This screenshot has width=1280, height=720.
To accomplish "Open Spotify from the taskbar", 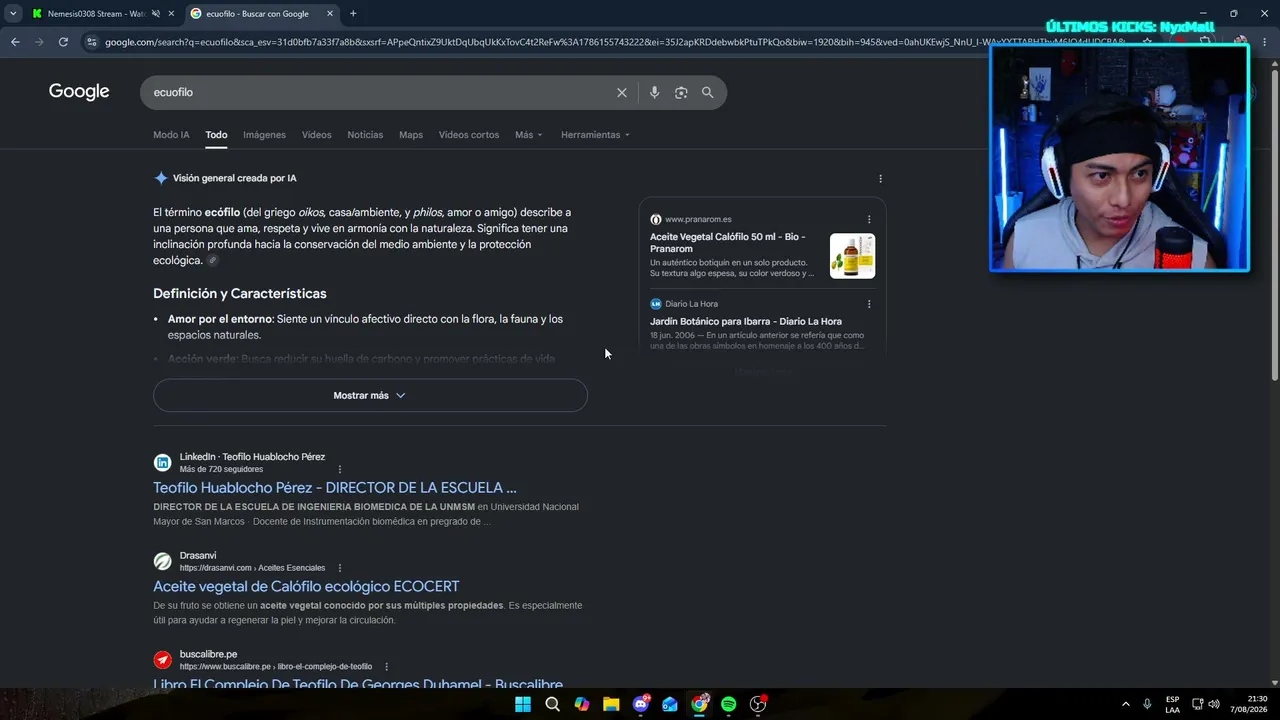I will (x=729, y=704).
